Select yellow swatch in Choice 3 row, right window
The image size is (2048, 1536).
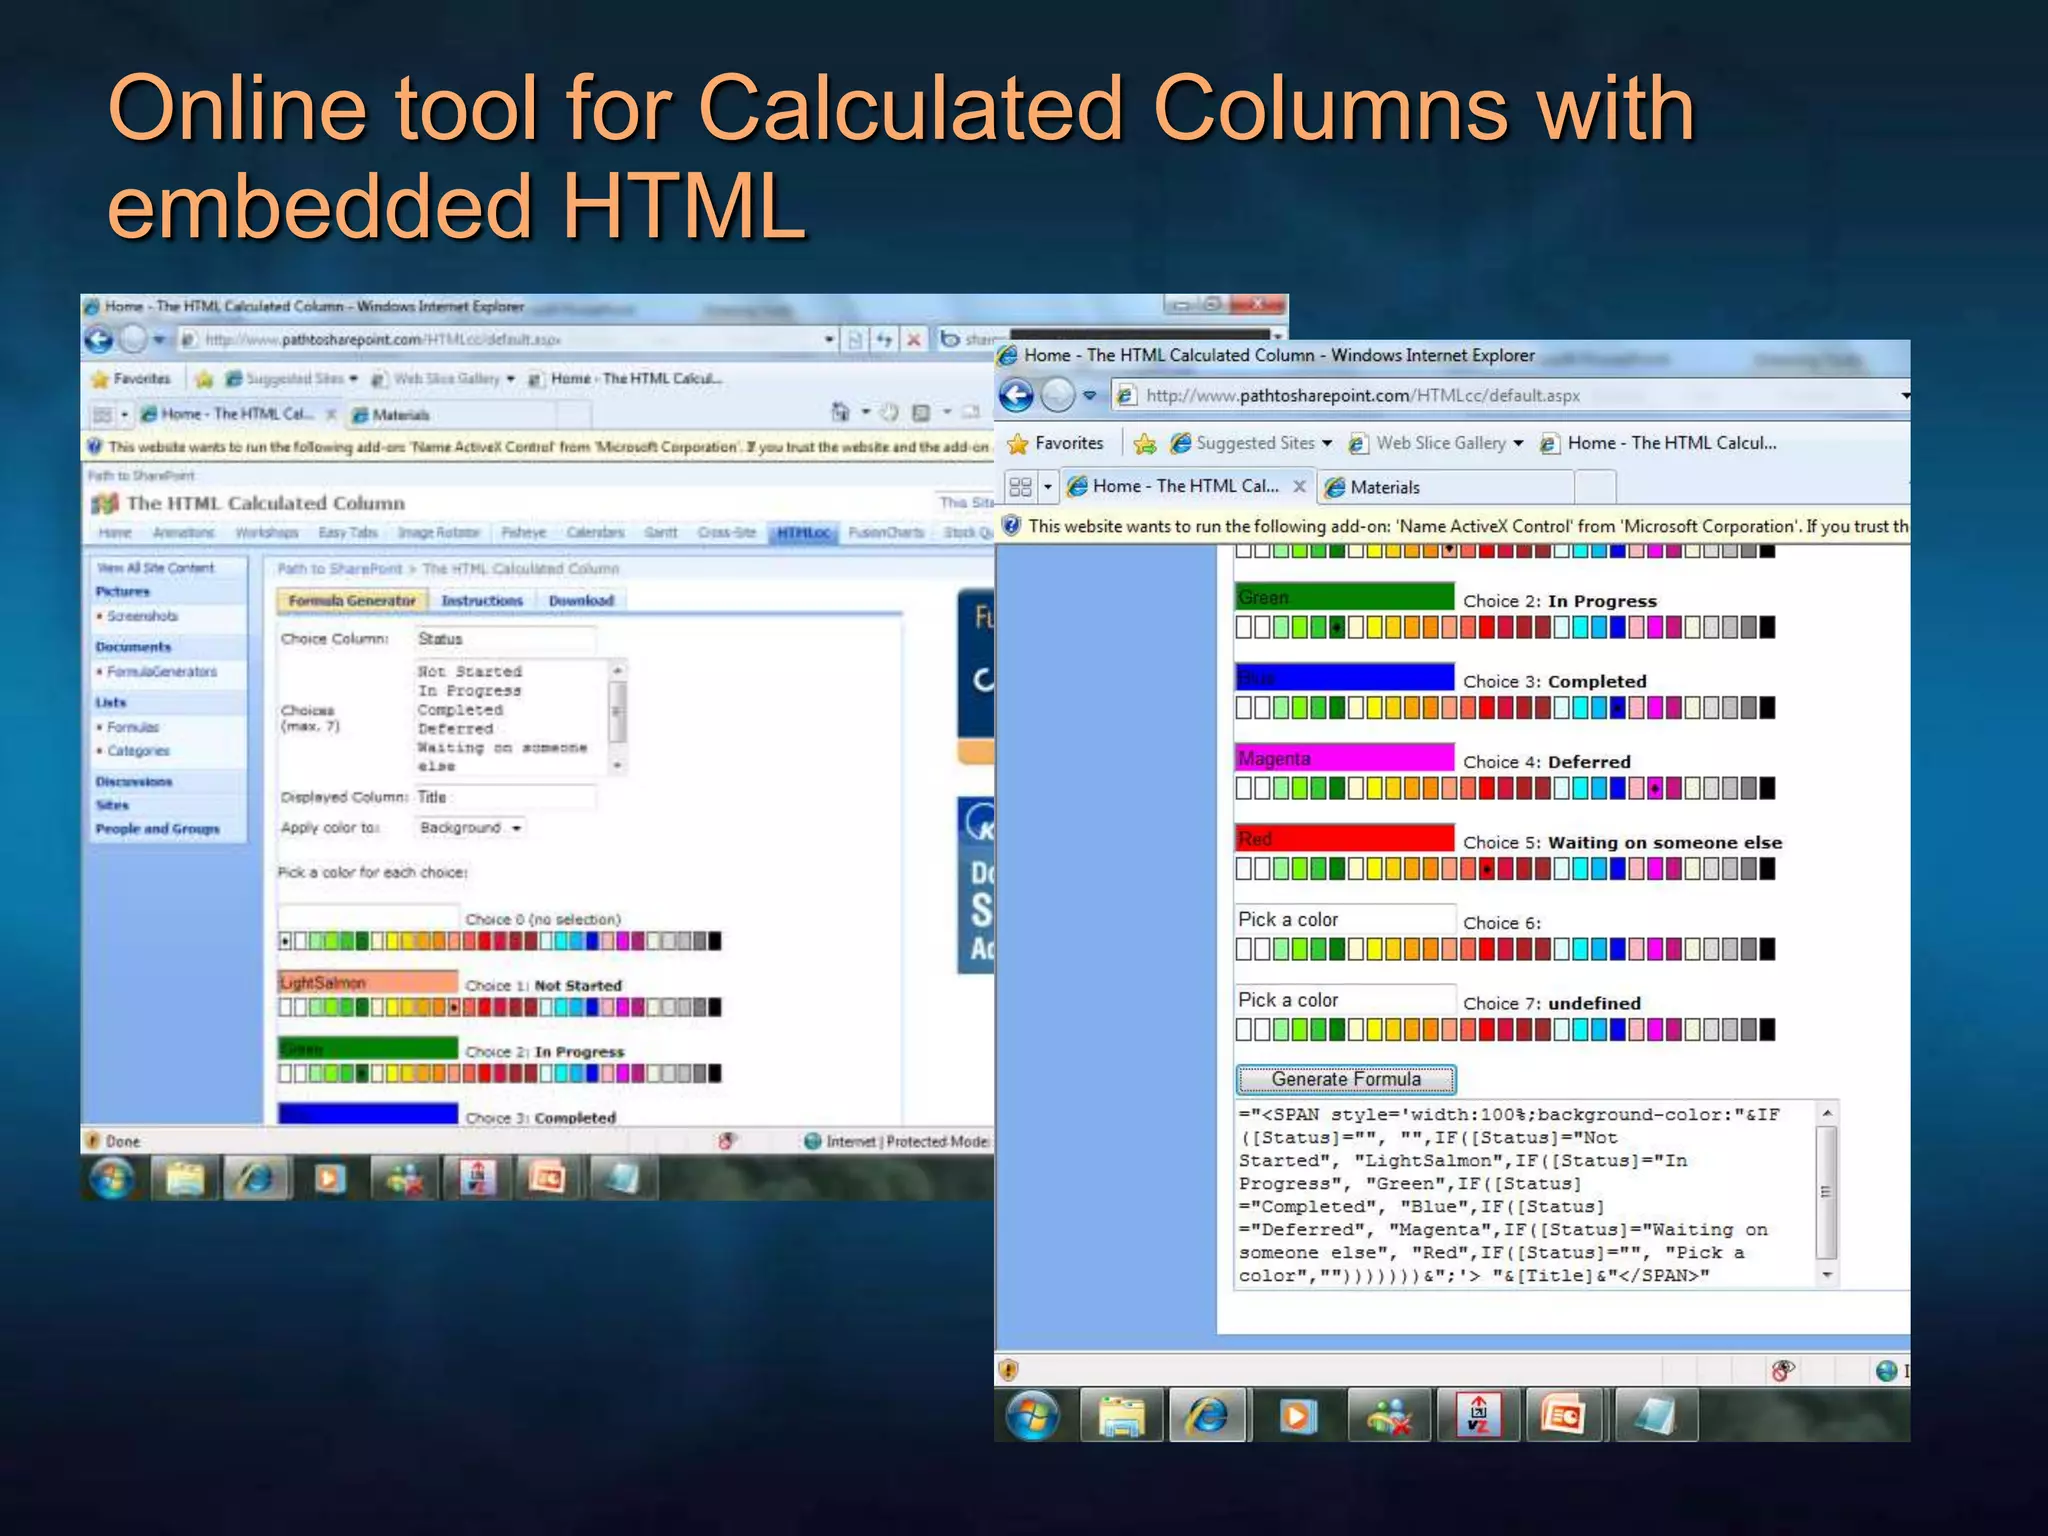[1375, 708]
